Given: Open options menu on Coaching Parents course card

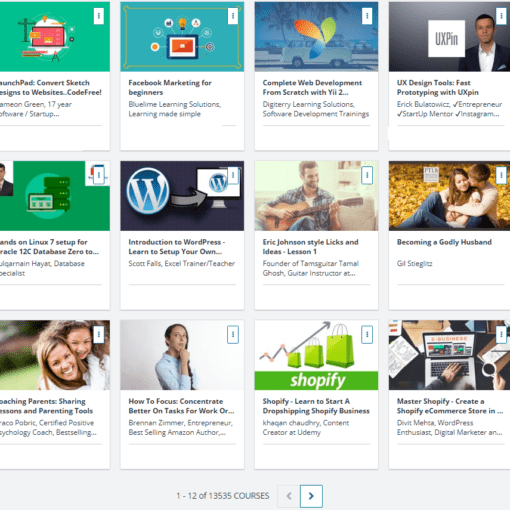Looking at the screenshot, I should [x=99, y=334].
